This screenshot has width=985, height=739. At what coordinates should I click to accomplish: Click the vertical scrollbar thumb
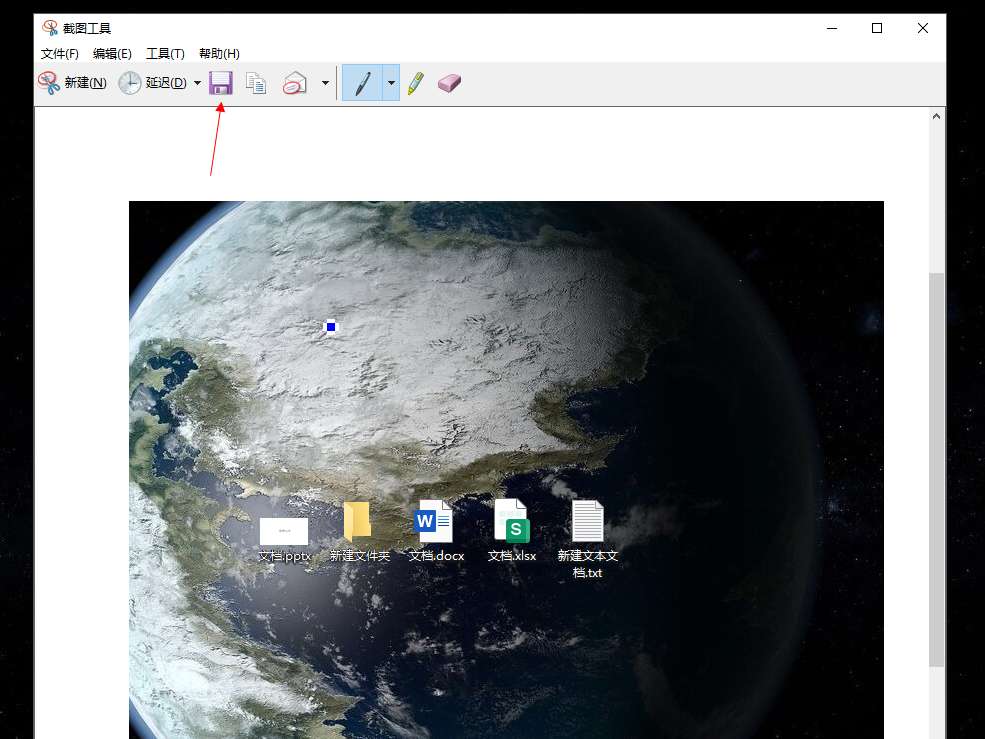click(937, 469)
